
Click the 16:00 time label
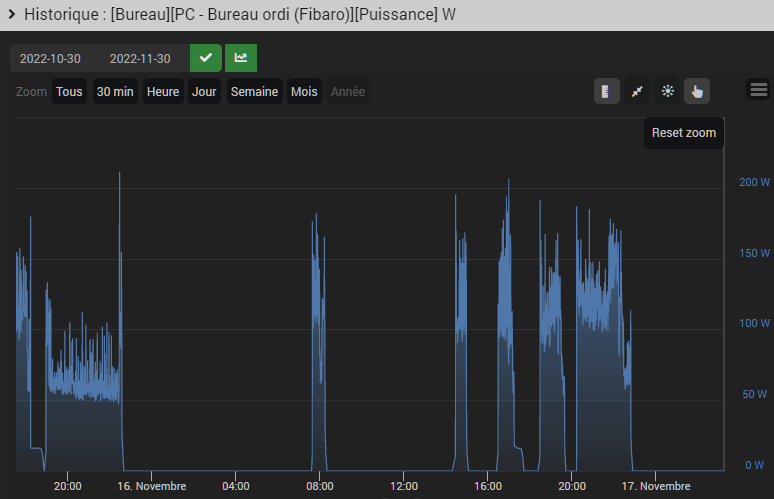click(x=488, y=486)
